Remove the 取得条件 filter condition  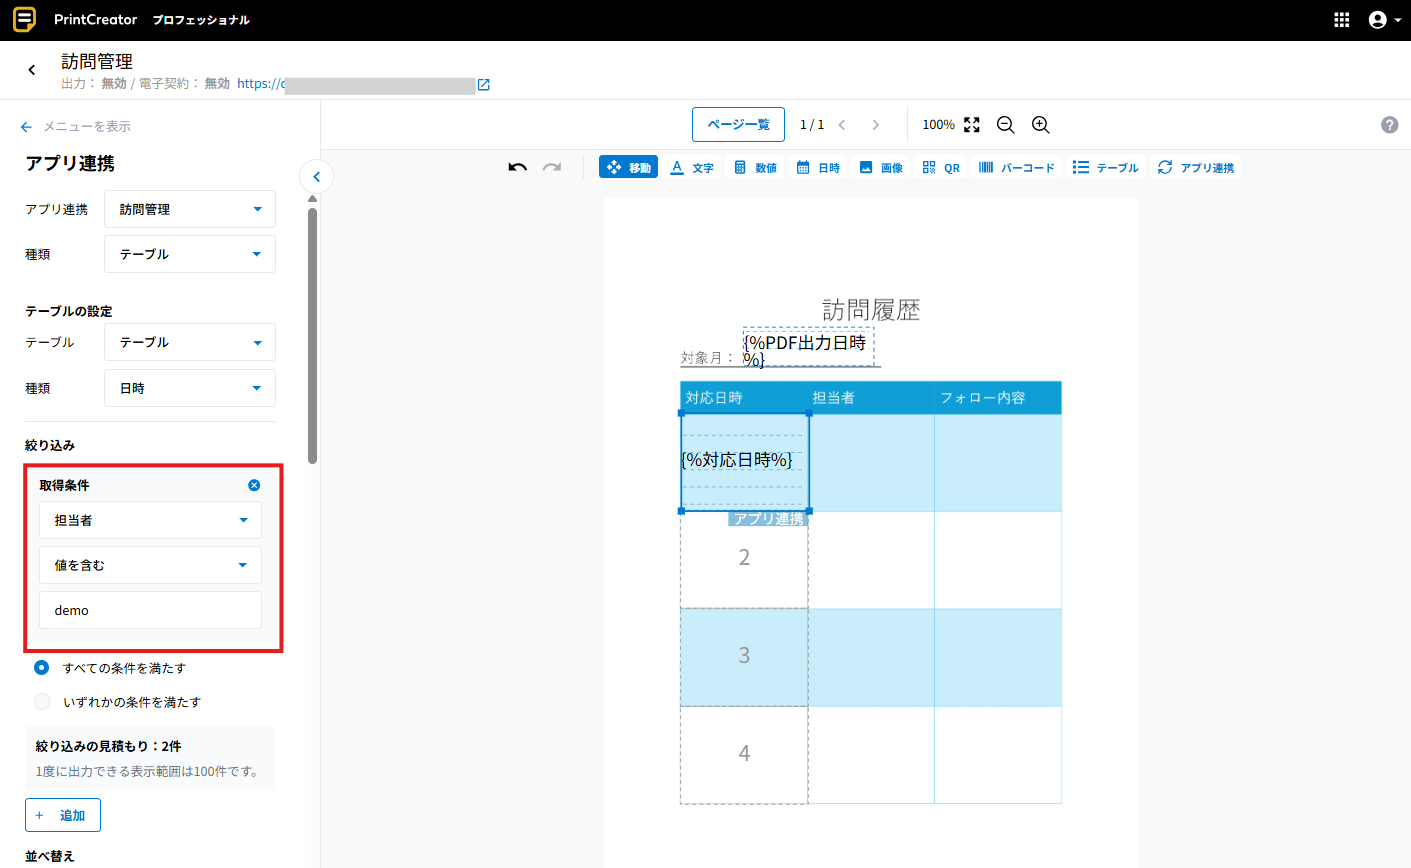pyautogui.click(x=254, y=485)
